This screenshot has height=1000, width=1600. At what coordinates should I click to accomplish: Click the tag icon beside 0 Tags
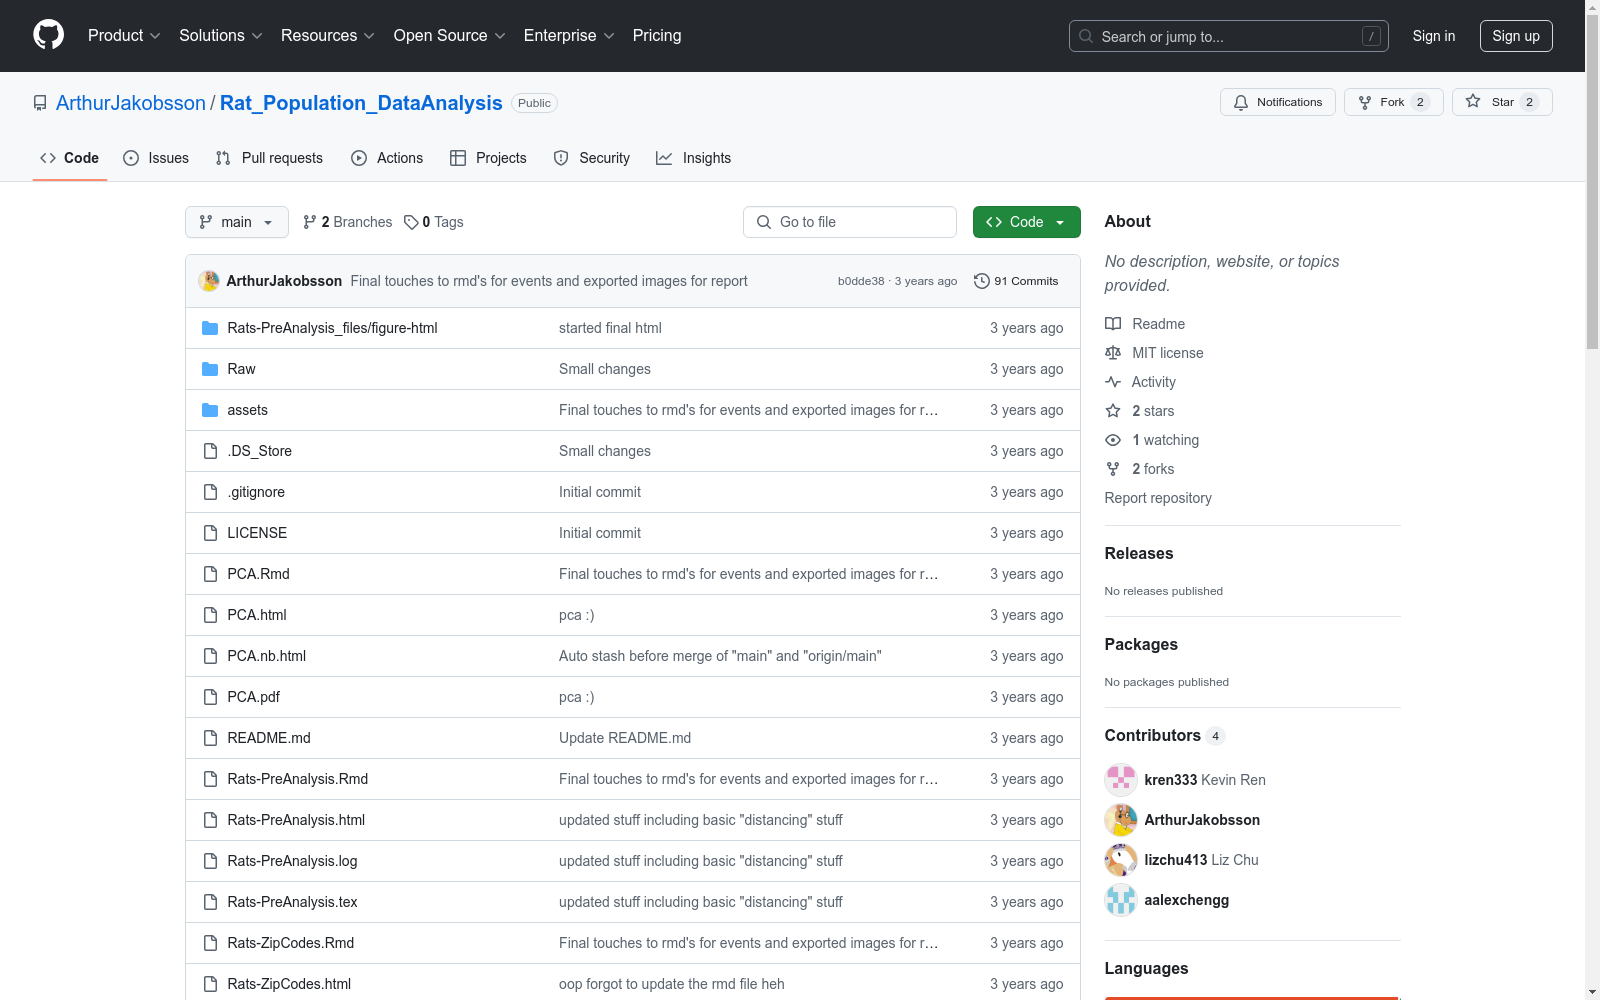pyautogui.click(x=411, y=222)
